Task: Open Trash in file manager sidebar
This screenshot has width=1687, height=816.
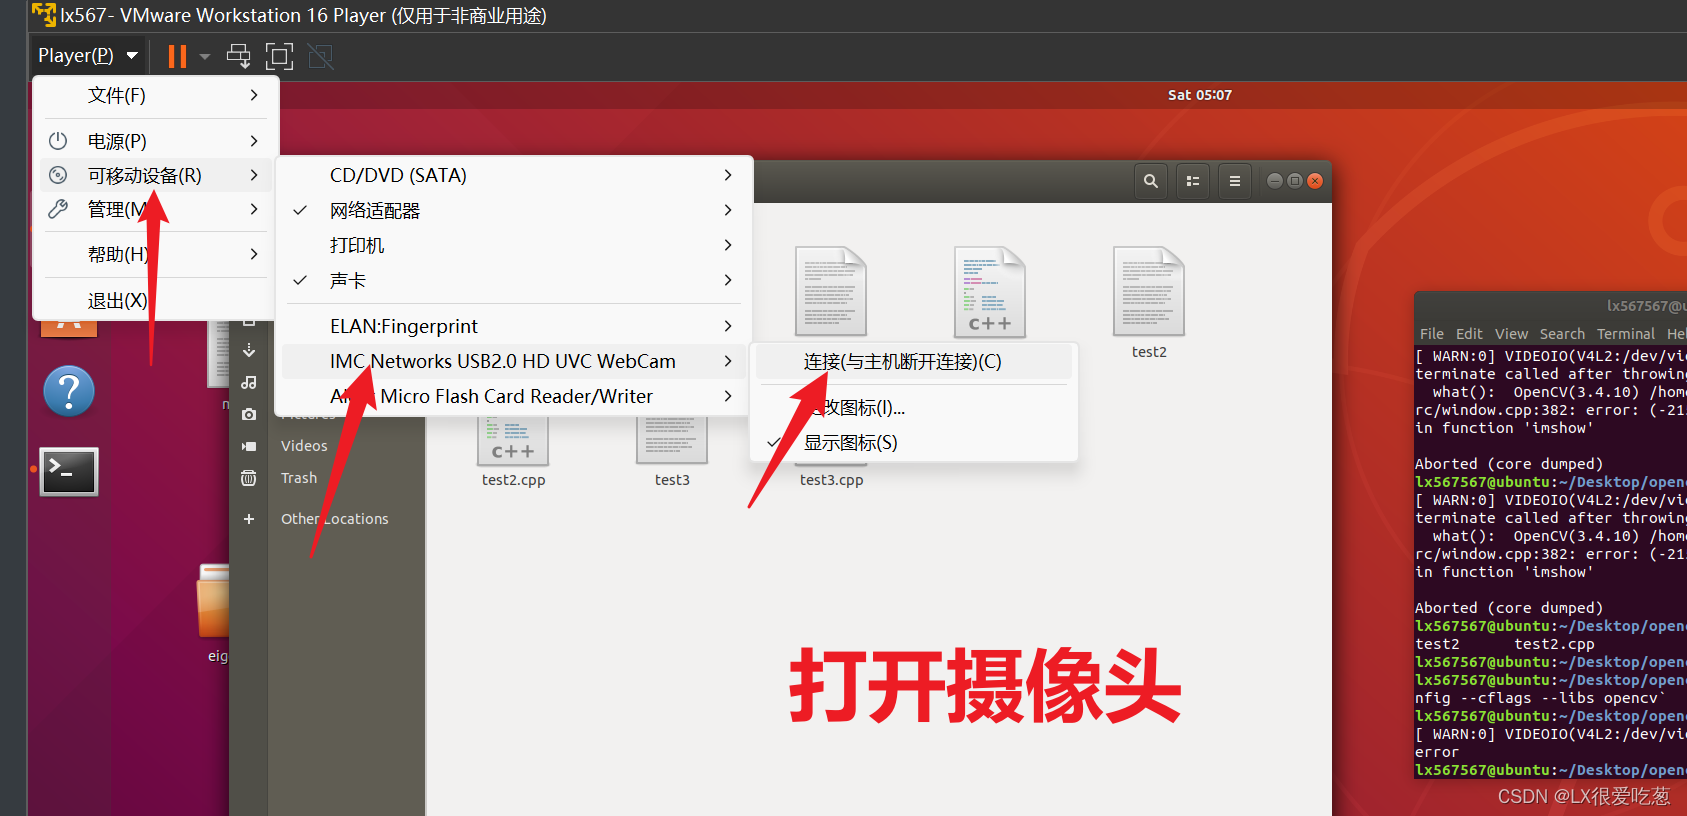Action: 299,478
